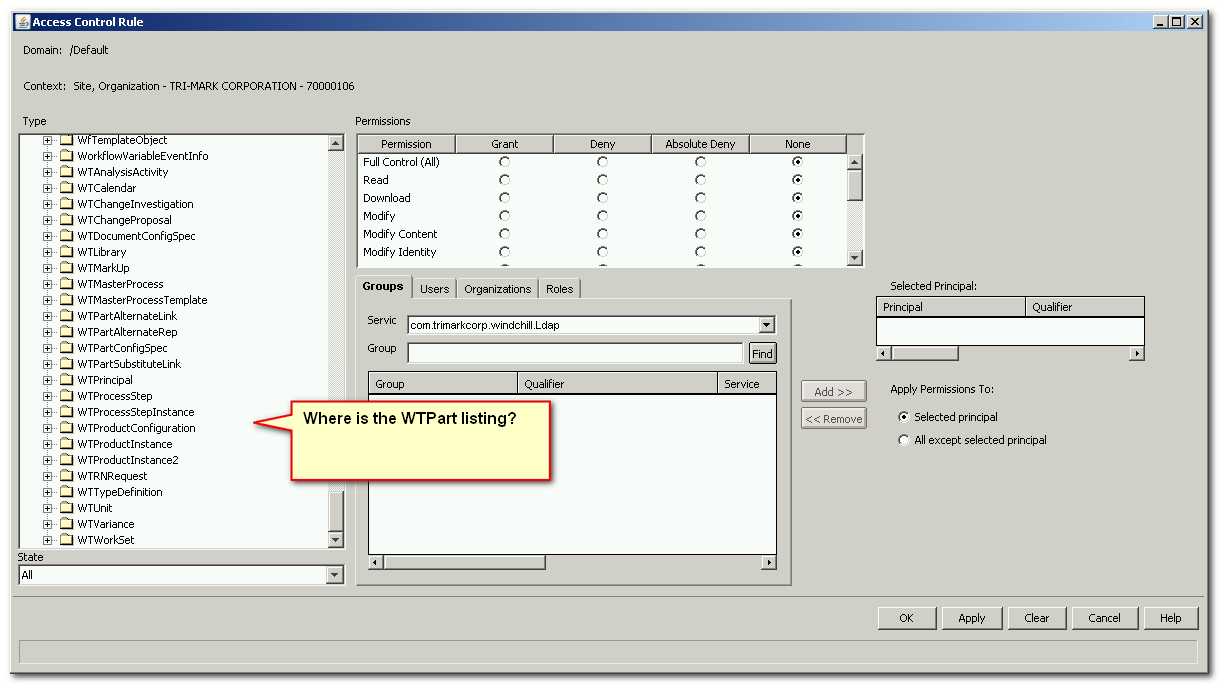The height and width of the screenshot is (685, 1220).
Task: Click into the Group search field
Action: tap(576, 353)
